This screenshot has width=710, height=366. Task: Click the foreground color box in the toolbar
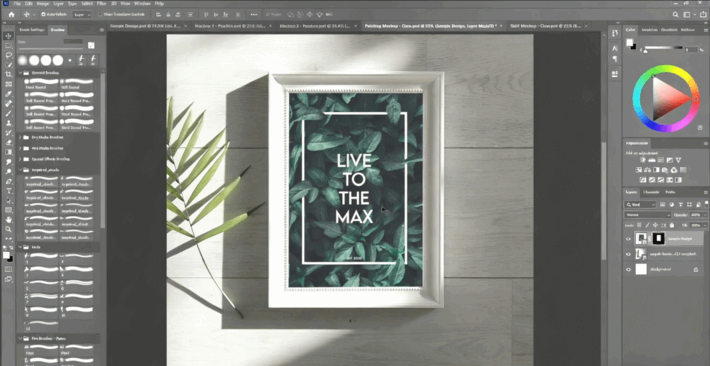click(6, 255)
